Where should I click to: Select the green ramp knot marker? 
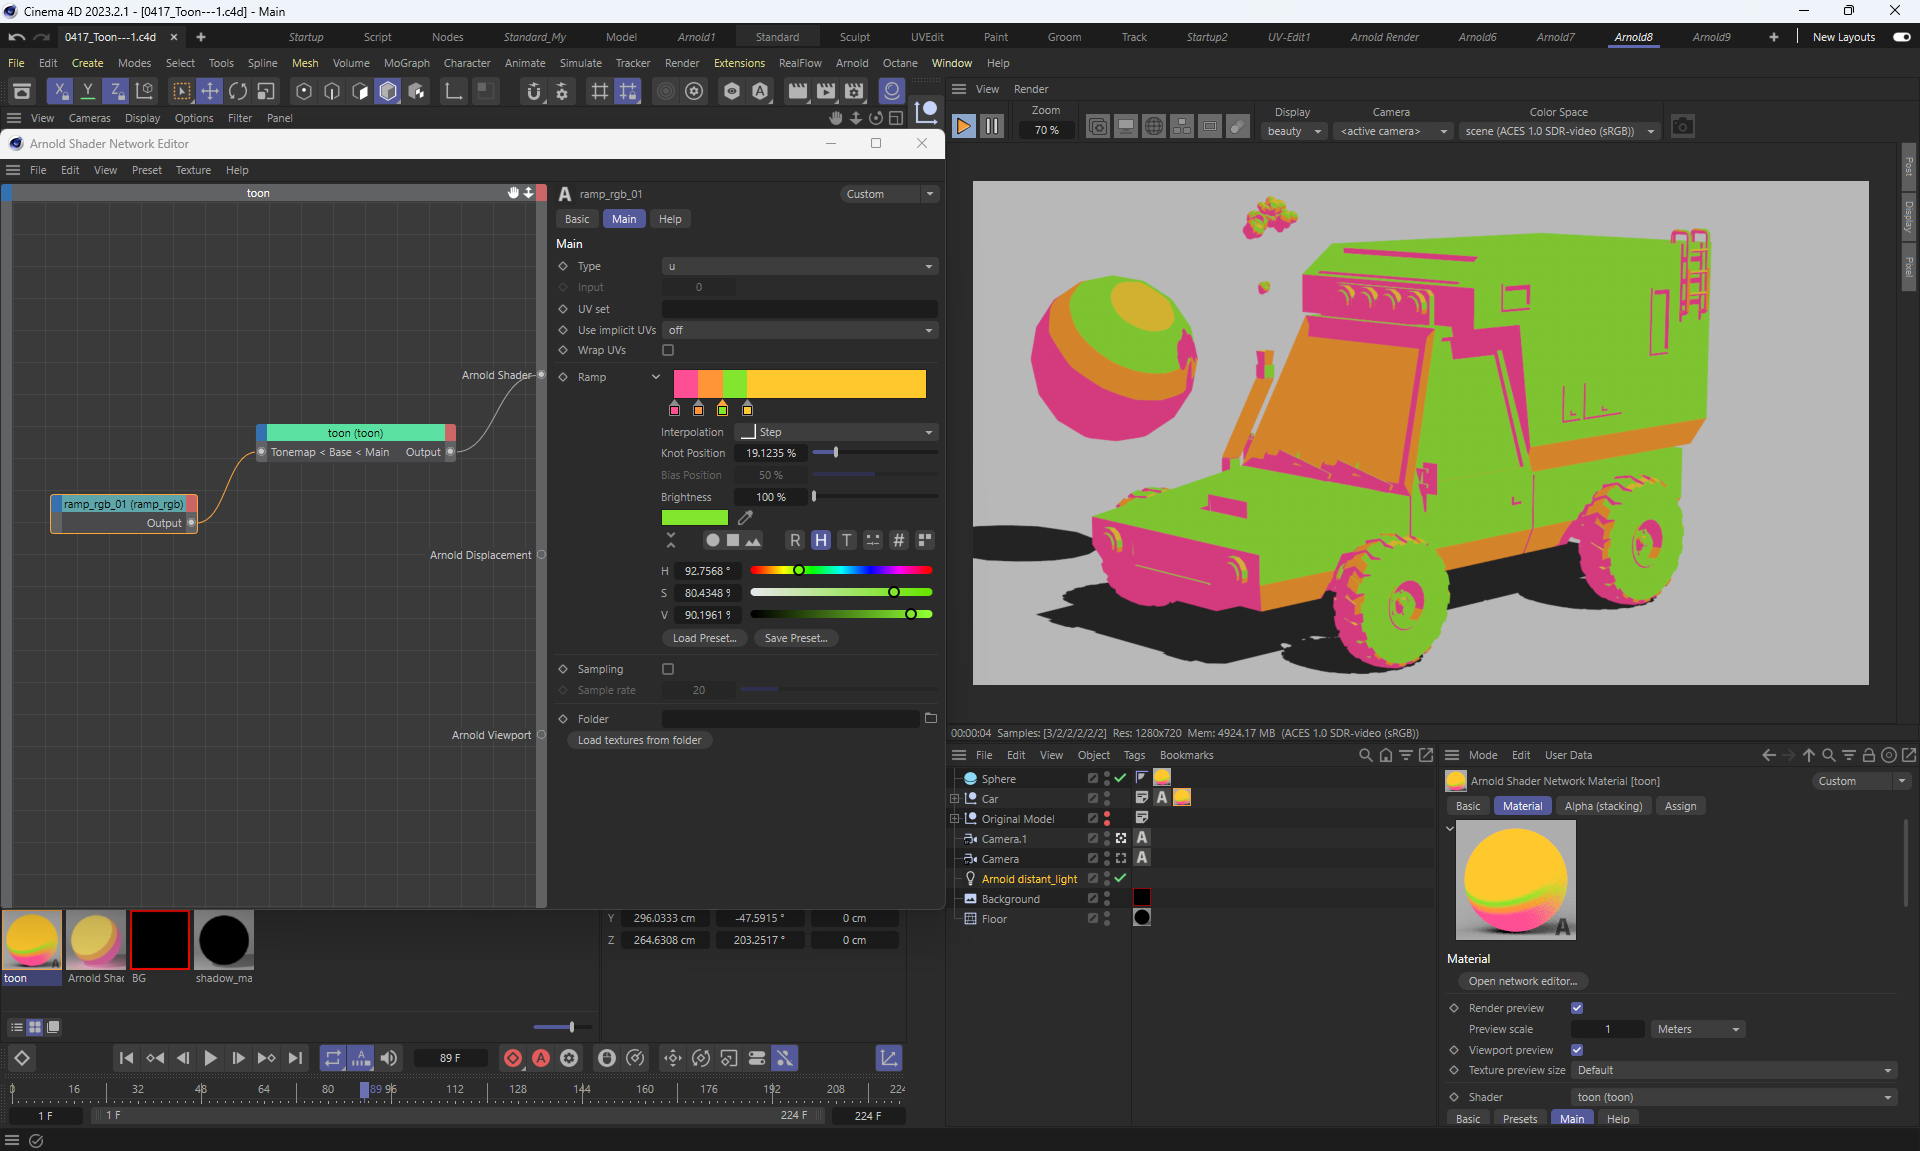722,409
